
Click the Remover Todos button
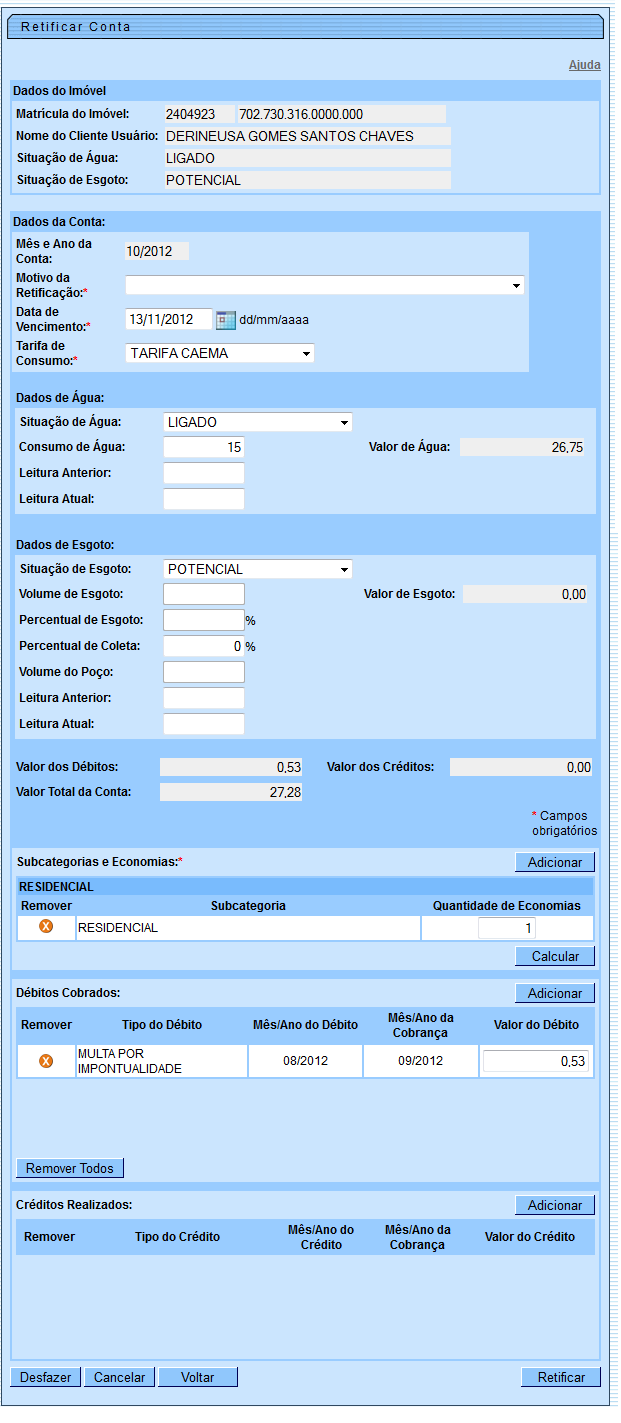[x=70, y=1168]
